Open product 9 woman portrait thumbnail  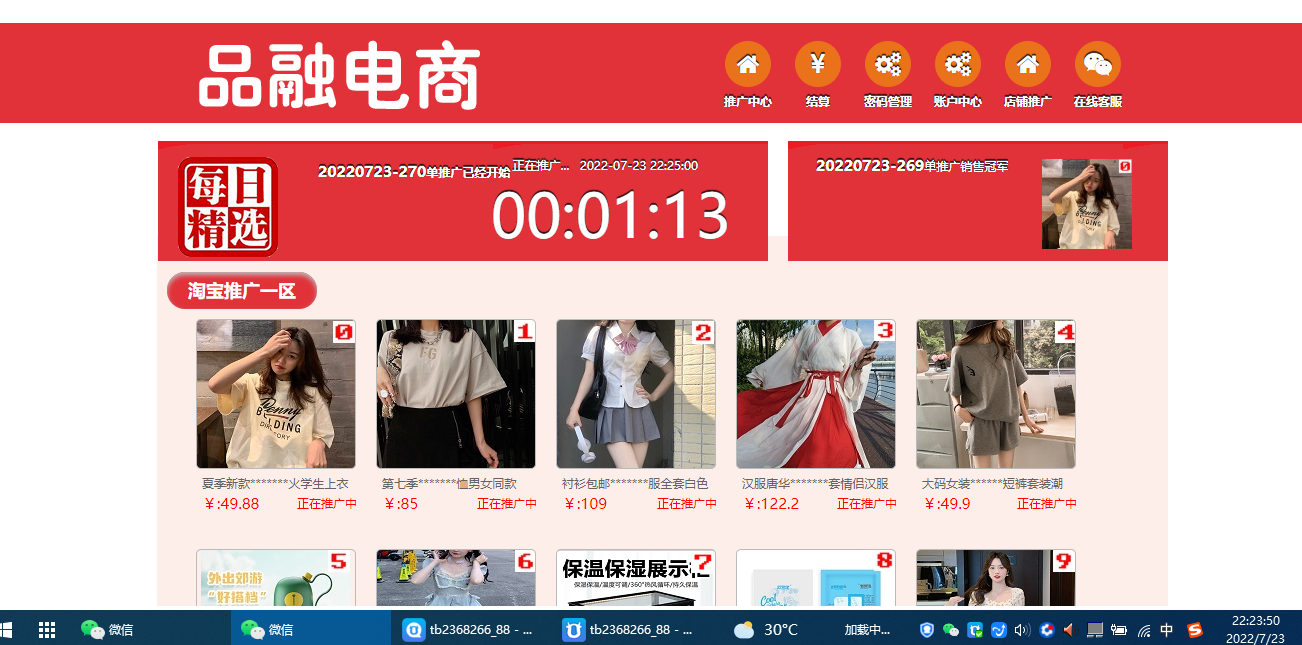[x=996, y=578]
